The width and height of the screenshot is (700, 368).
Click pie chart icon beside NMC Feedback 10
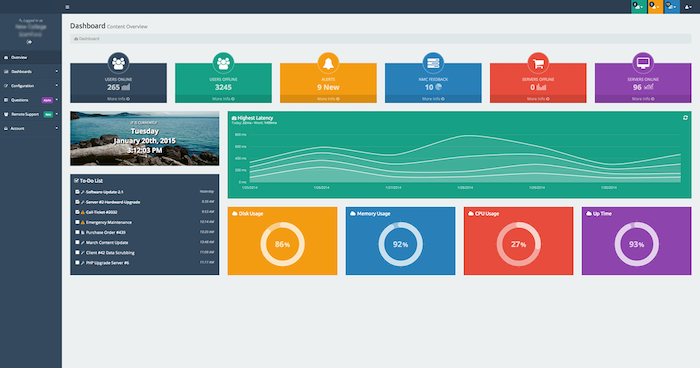[x=438, y=87]
